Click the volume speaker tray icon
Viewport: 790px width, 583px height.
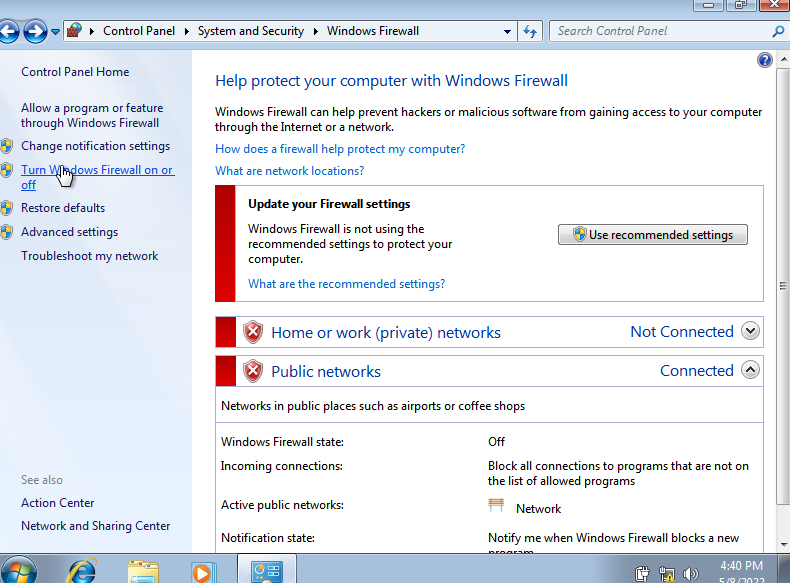691,574
